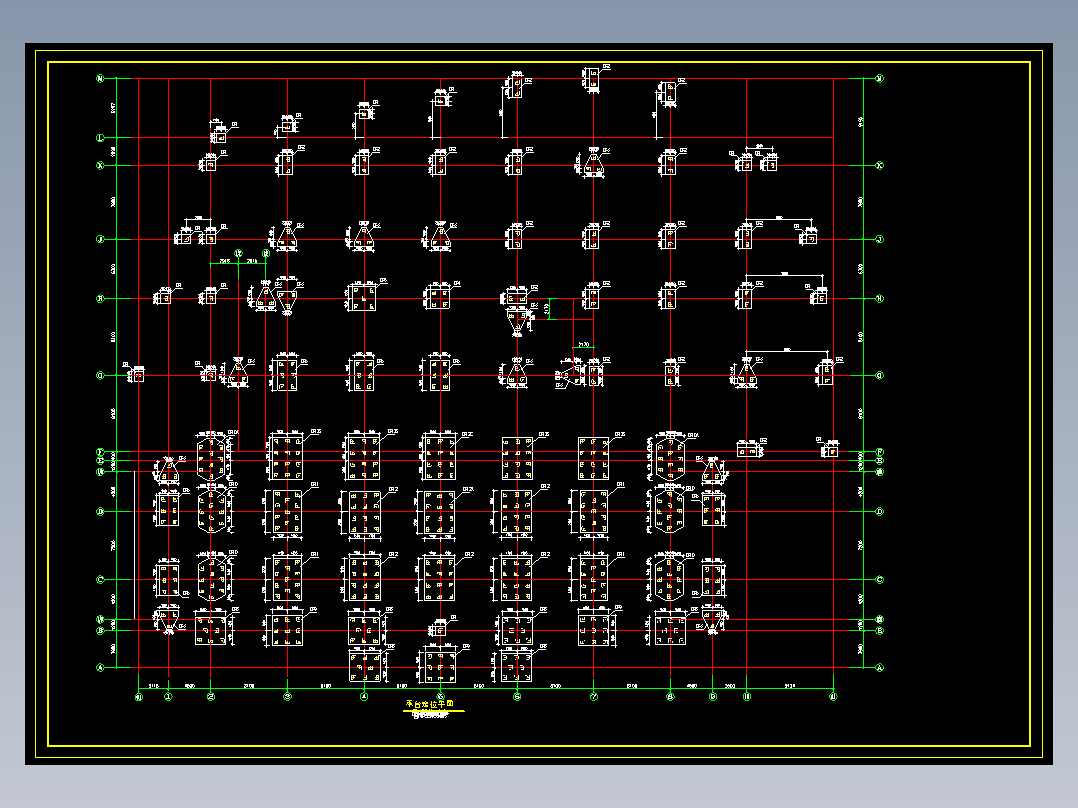Click axis bubble 1 on the bottom grid line

click(168, 697)
